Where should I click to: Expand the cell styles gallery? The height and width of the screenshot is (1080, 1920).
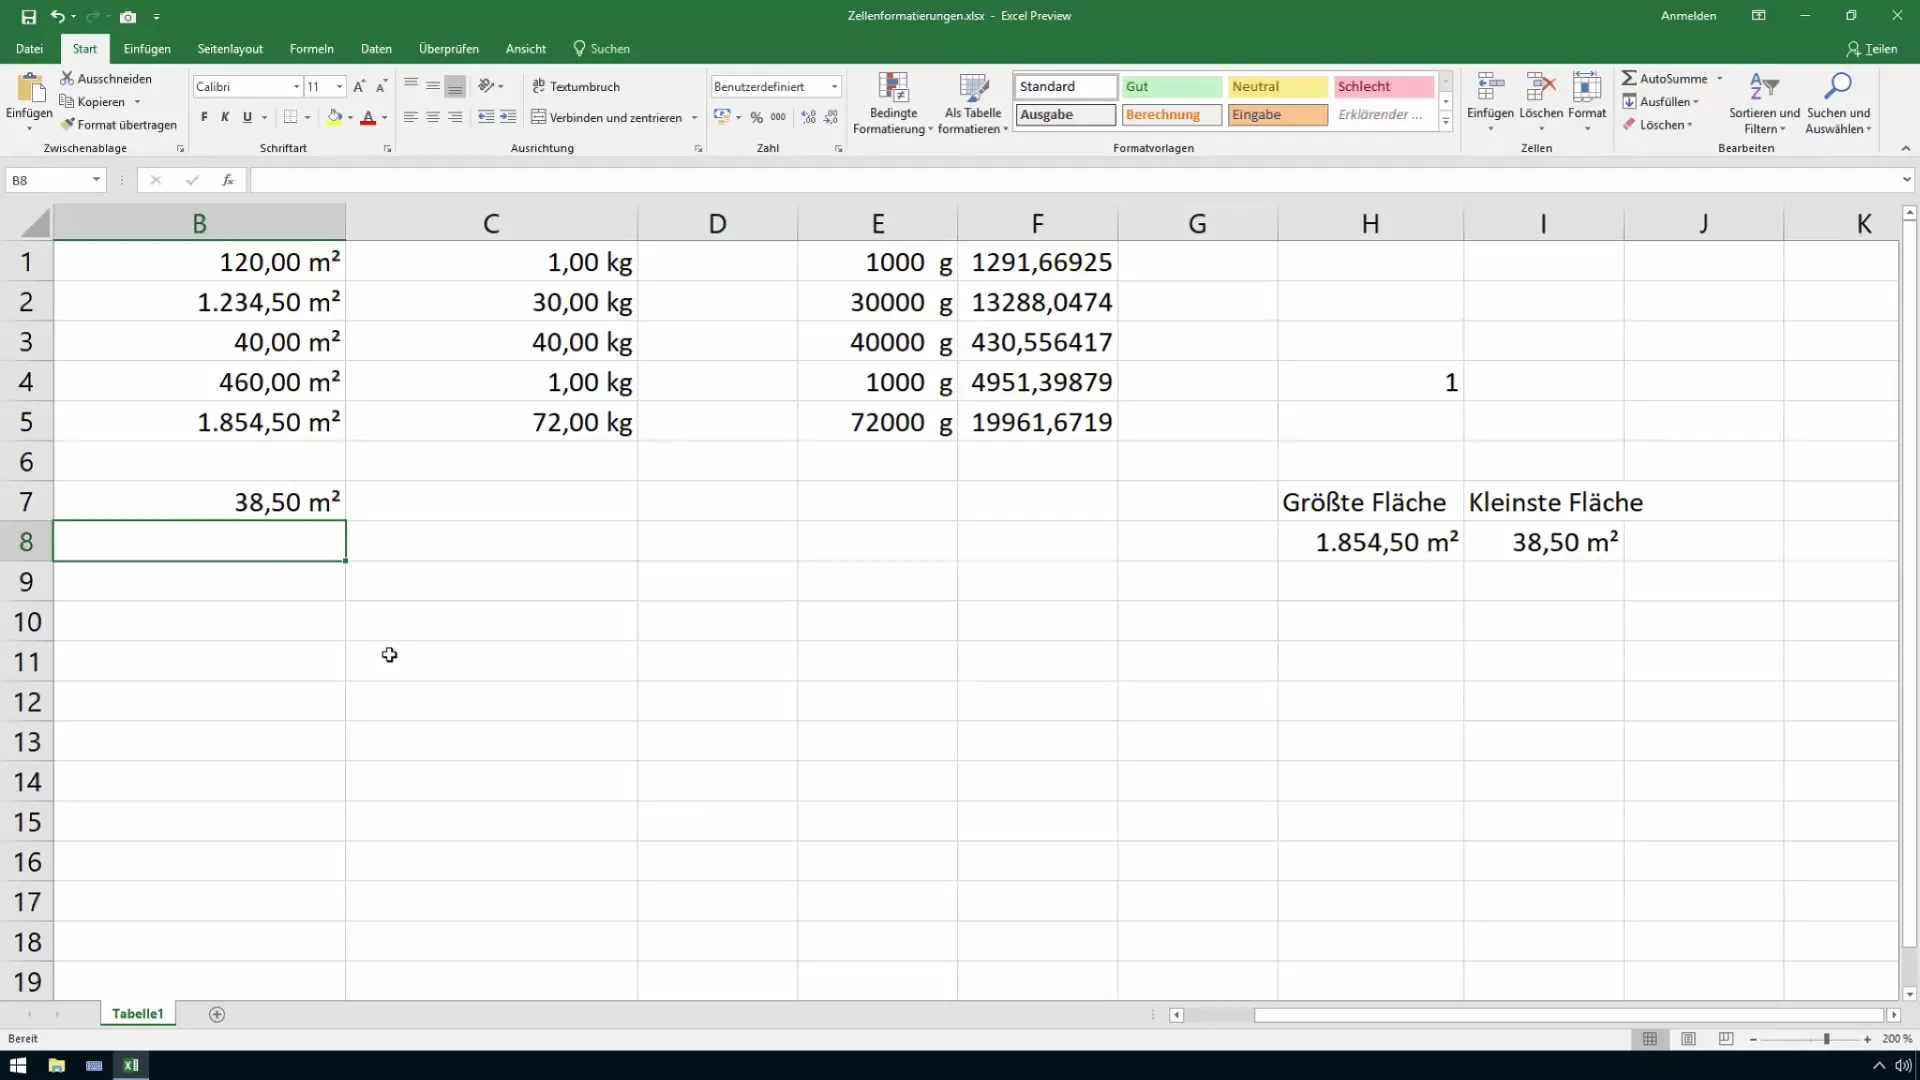(x=1445, y=122)
